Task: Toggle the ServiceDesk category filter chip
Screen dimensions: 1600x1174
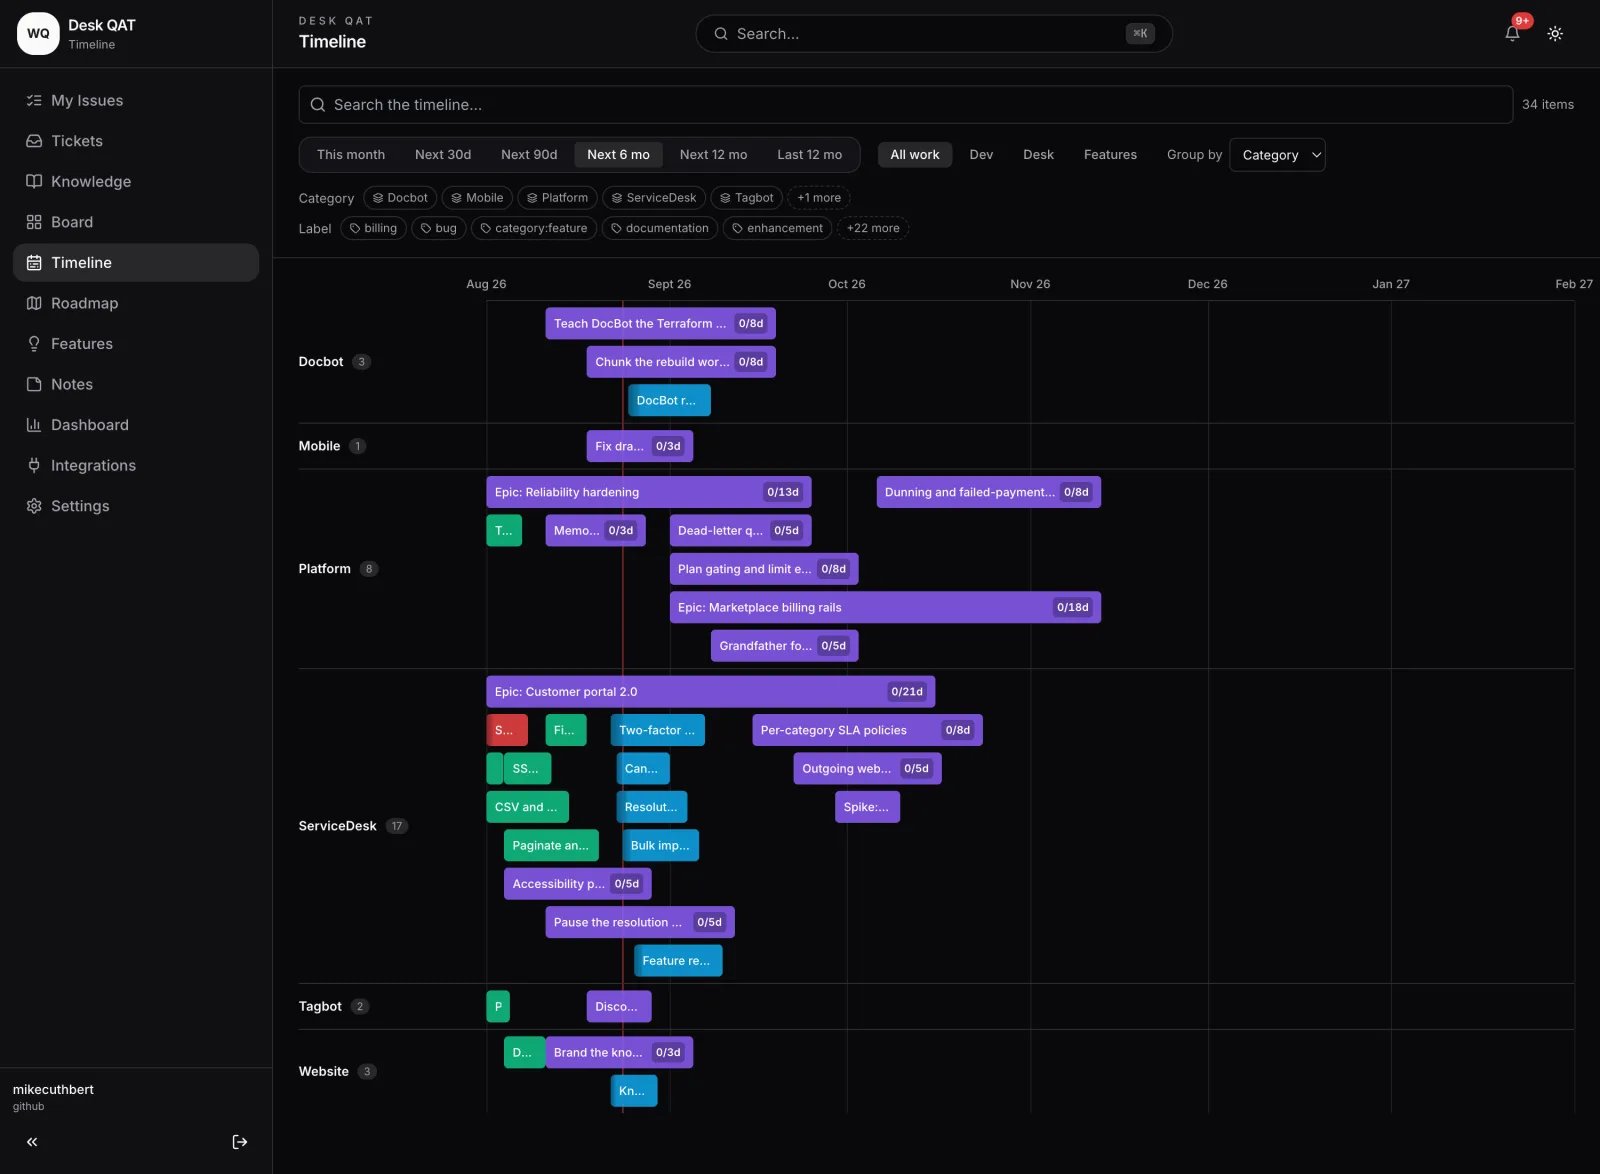Action: [x=654, y=198]
